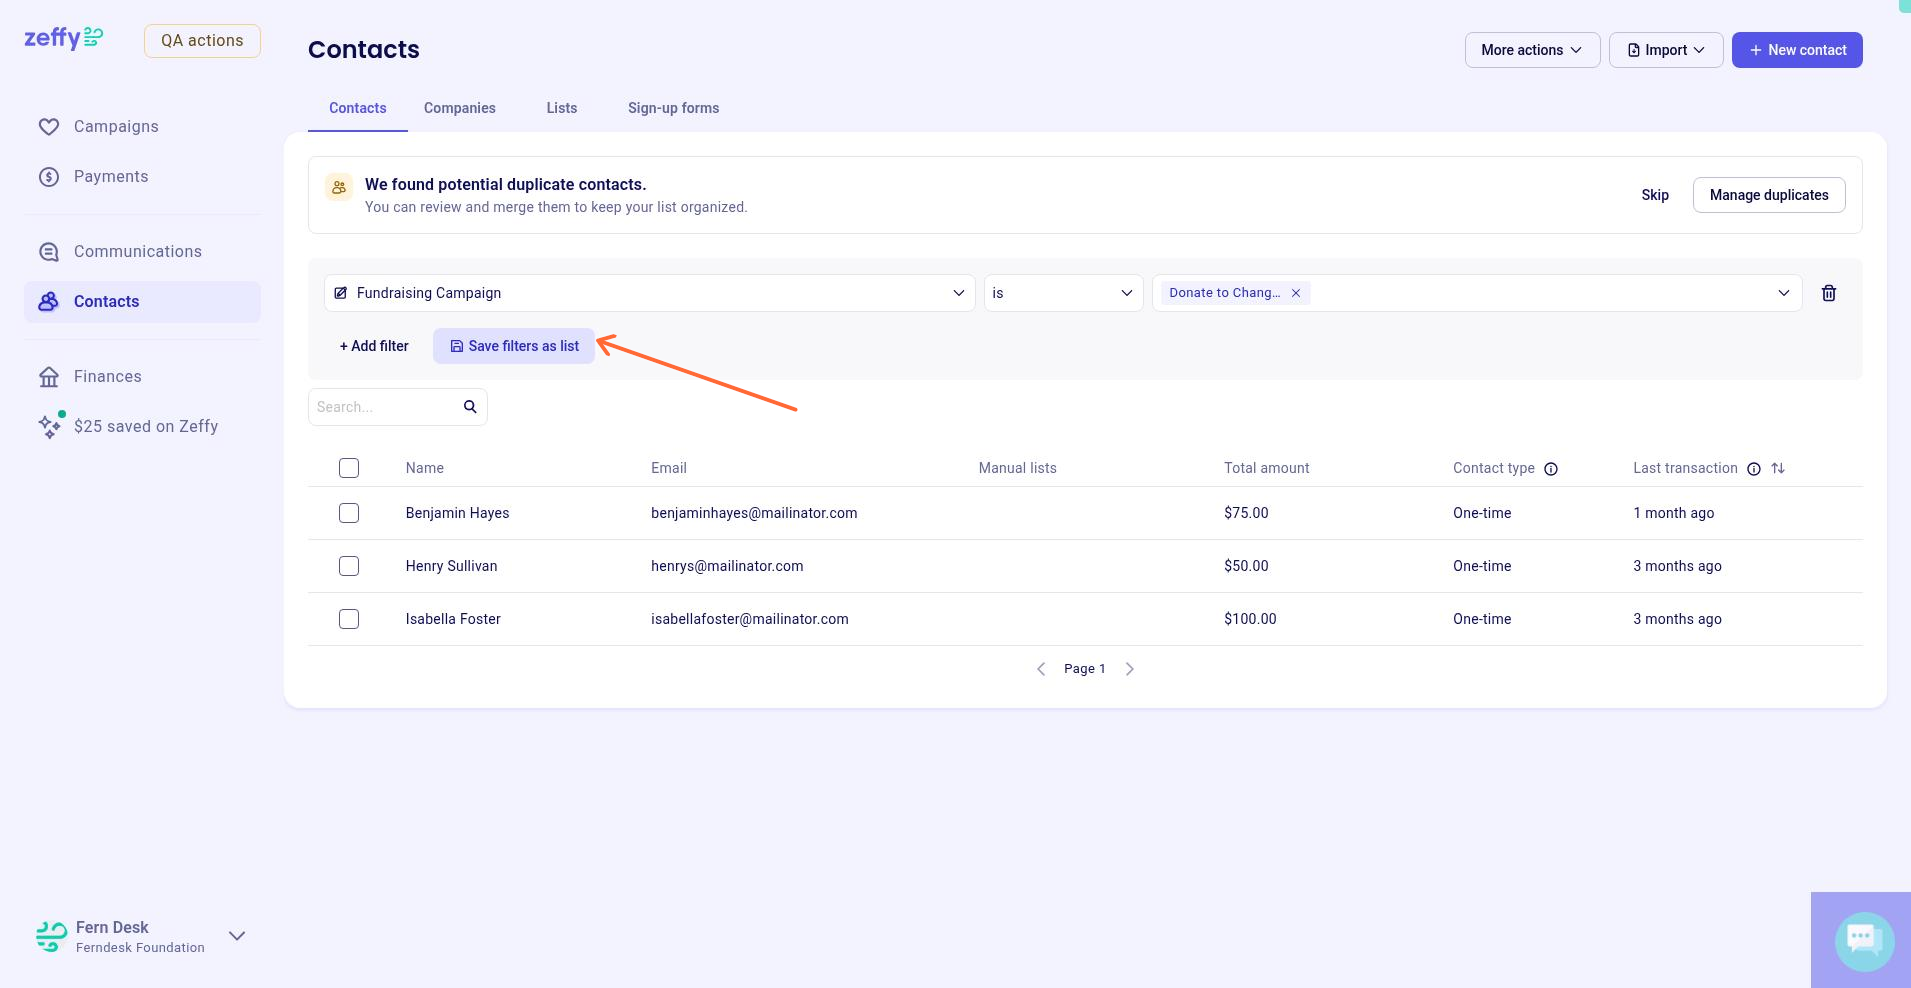Click Save filters as list

pos(514,346)
